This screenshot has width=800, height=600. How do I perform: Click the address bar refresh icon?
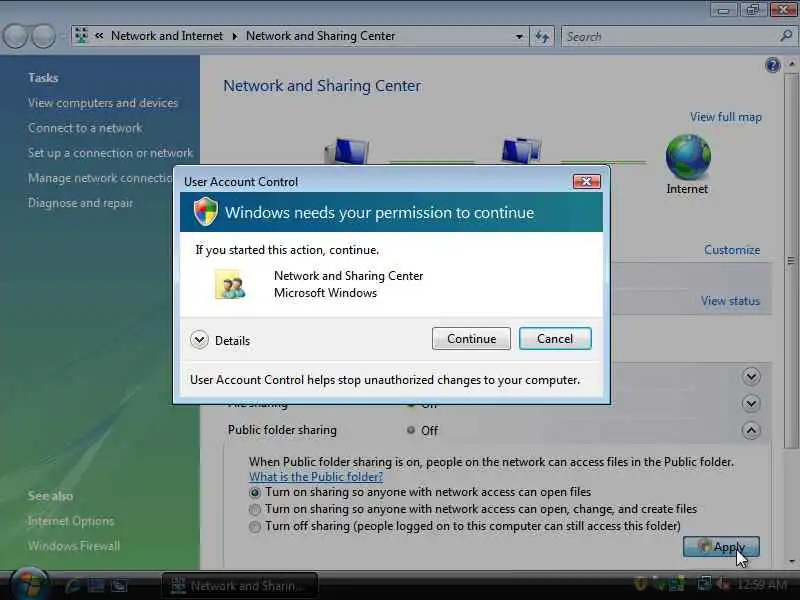[x=542, y=36]
